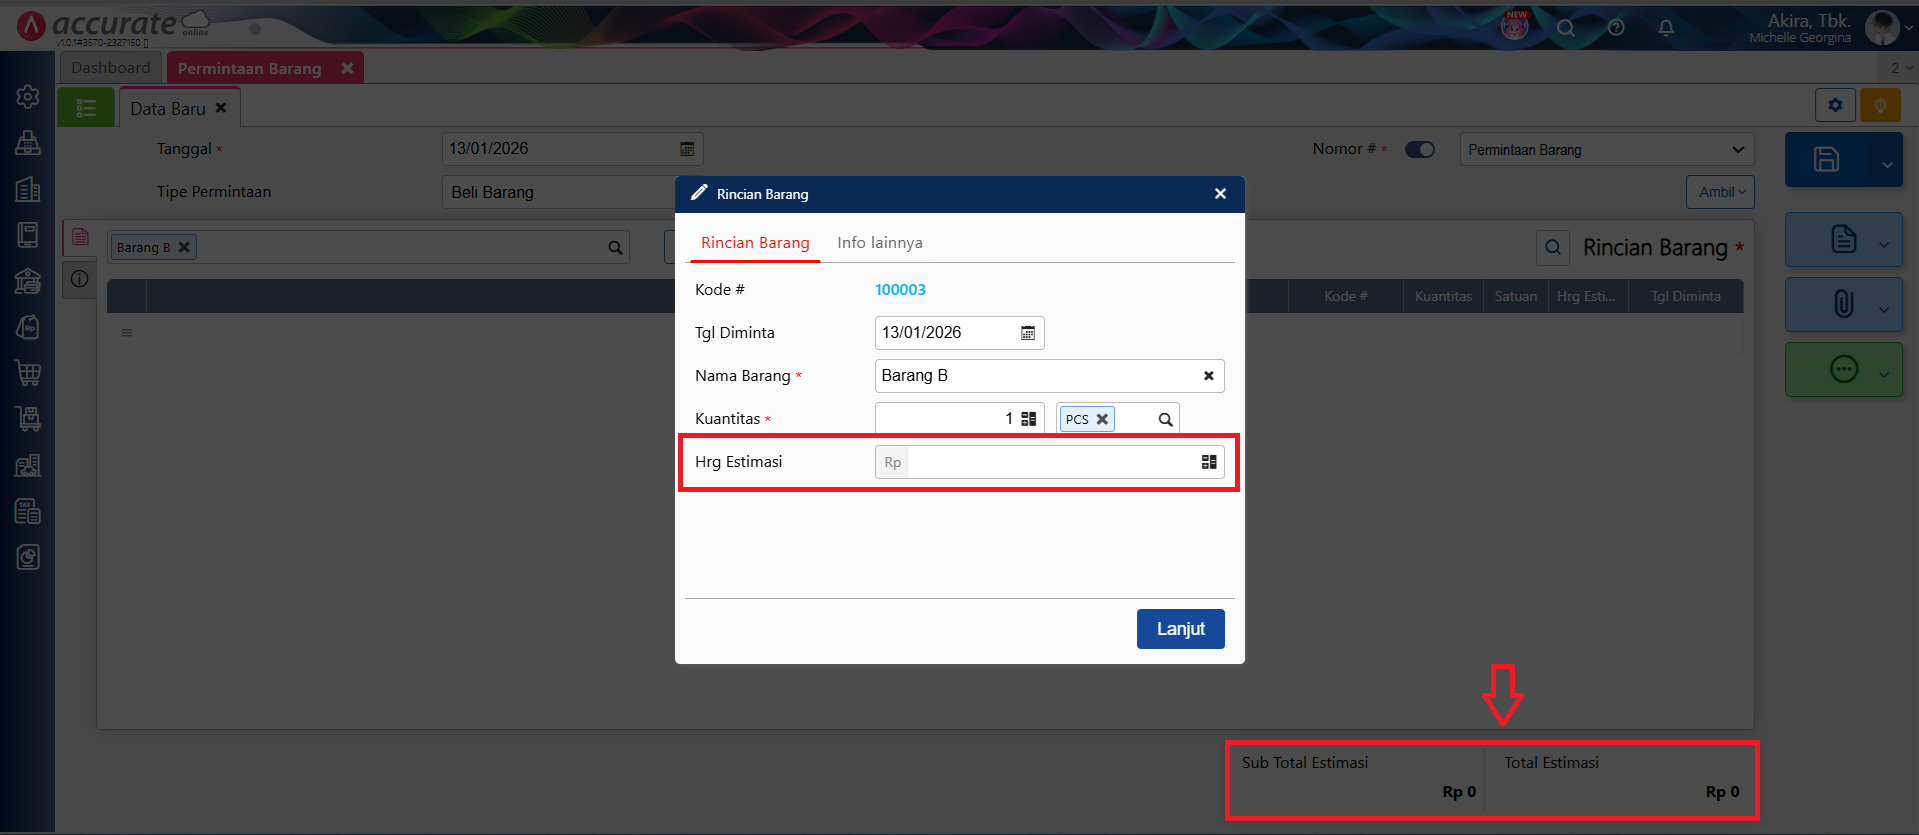Click into the Hrg Estimasi input field
Image resolution: width=1919 pixels, height=835 pixels.
[1050, 462]
